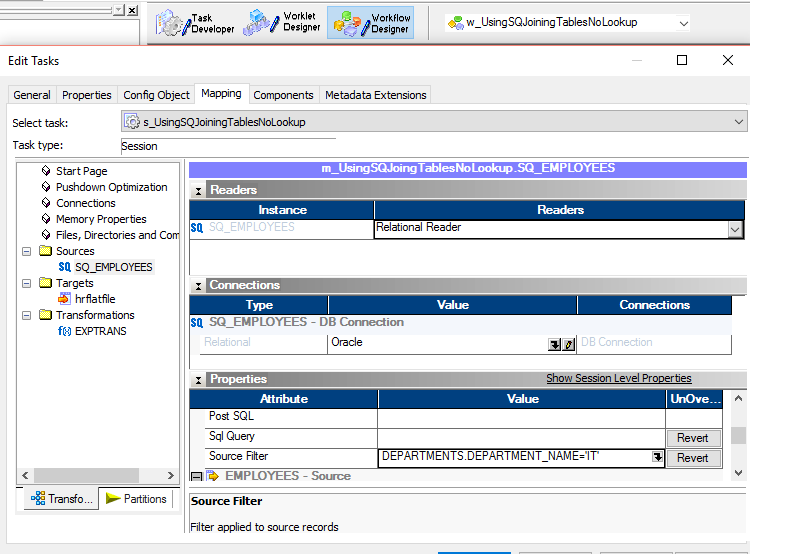The height and width of the screenshot is (554, 811).
Task: Select the EXPTRANS transformation in tree
Action: coord(100,331)
